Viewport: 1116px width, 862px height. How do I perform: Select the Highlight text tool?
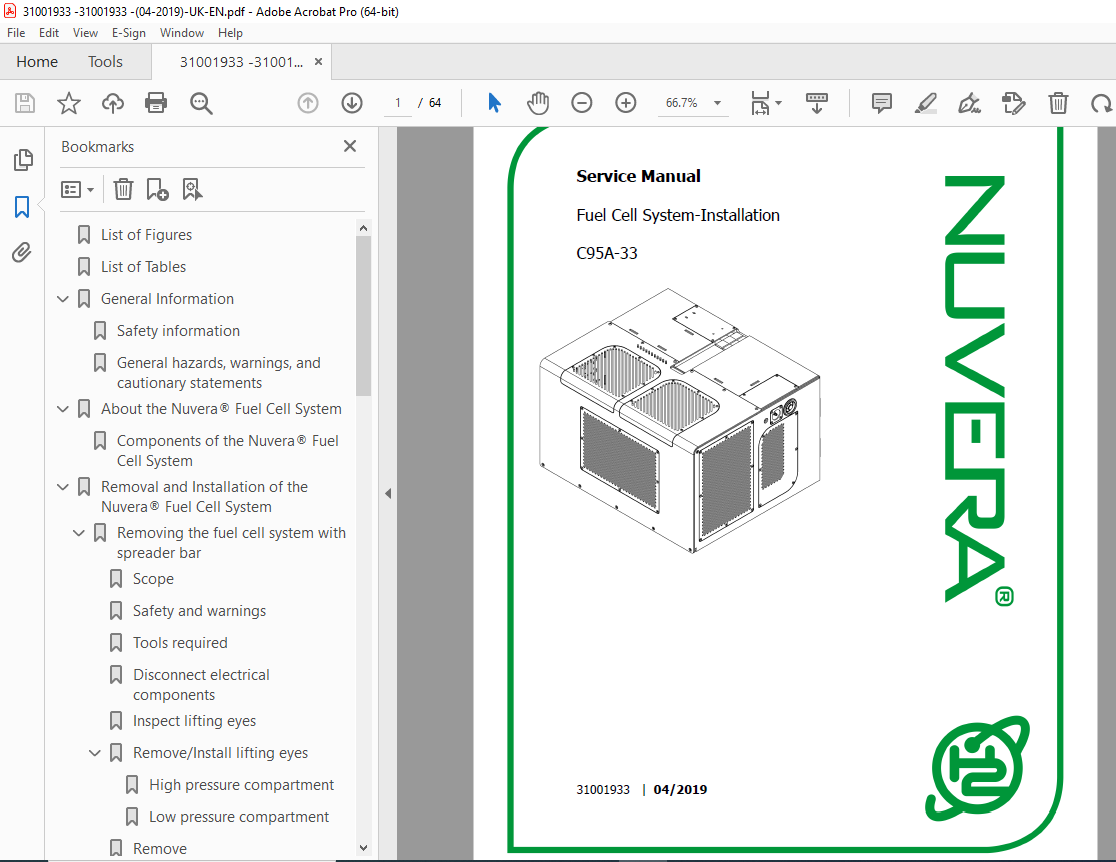tap(925, 103)
